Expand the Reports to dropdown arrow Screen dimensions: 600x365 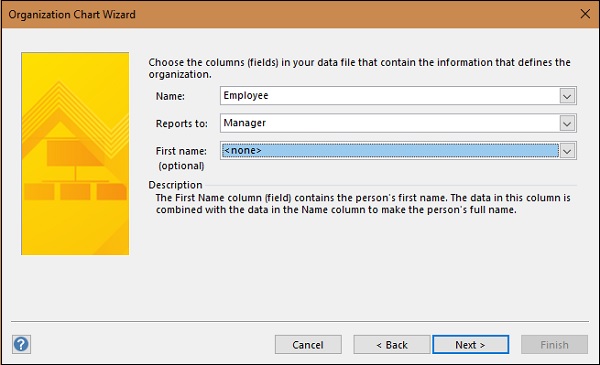click(x=567, y=124)
